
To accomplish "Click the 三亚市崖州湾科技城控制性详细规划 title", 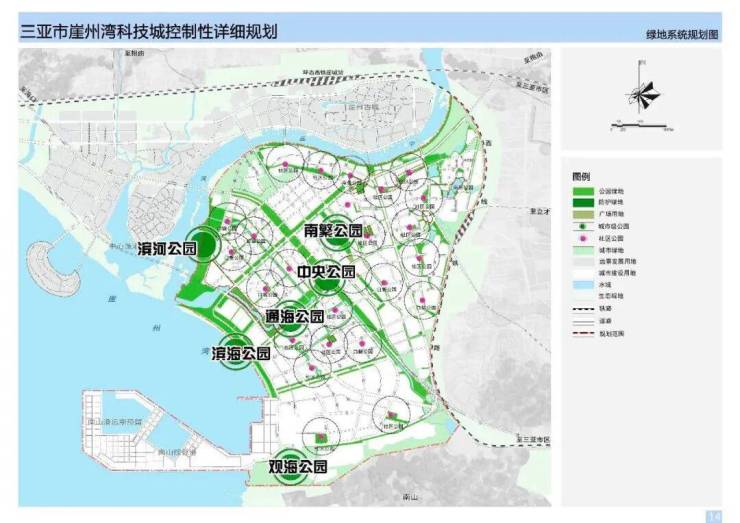I will [x=149, y=30].
